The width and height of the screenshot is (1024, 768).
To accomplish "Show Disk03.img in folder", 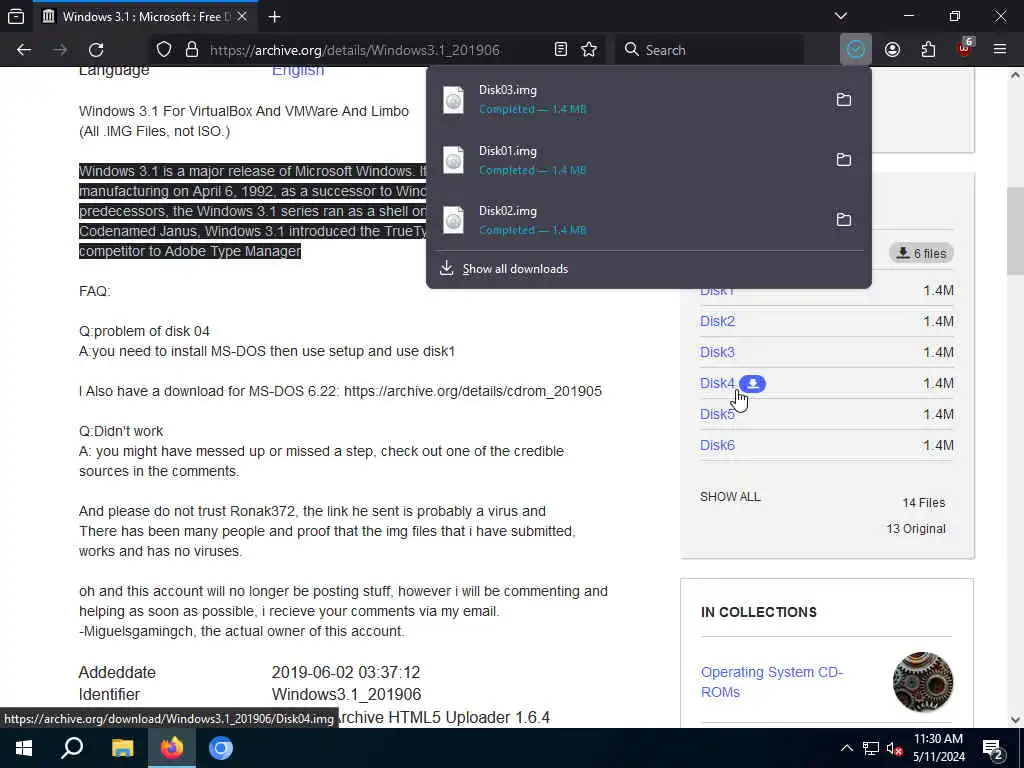I will 844,99.
